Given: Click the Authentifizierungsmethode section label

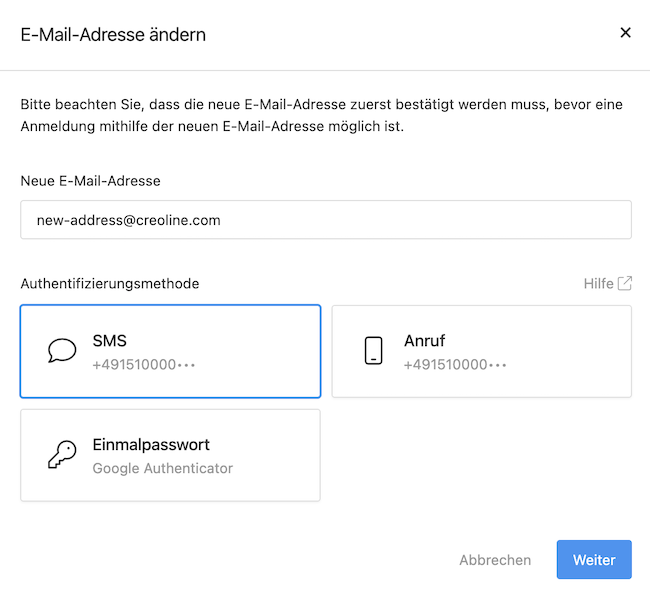Looking at the screenshot, I should [110, 284].
